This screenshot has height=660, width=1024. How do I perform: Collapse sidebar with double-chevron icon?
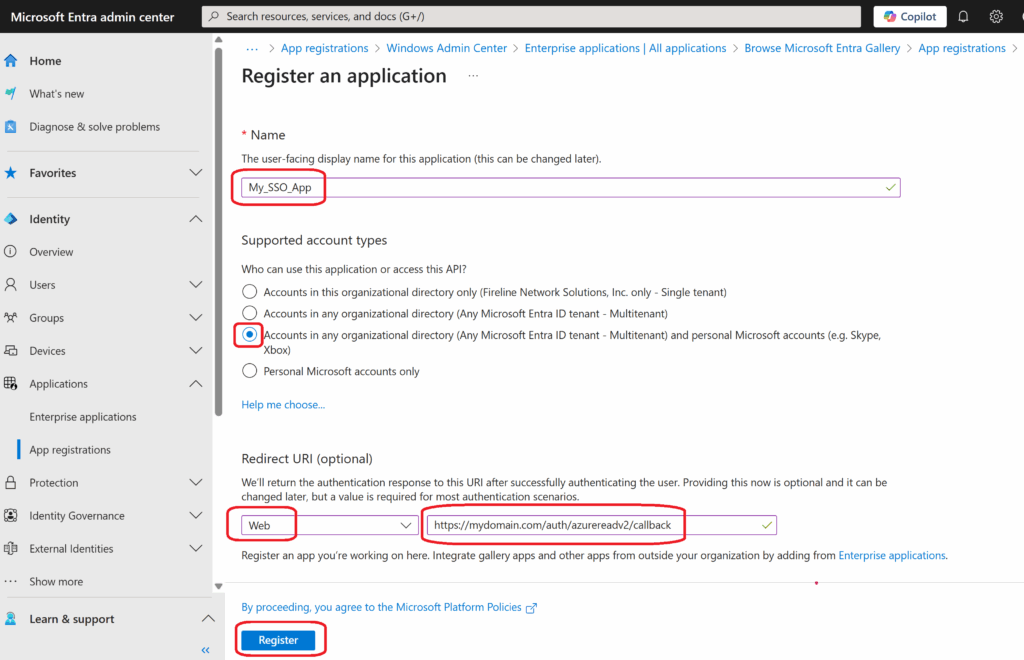point(206,650)
